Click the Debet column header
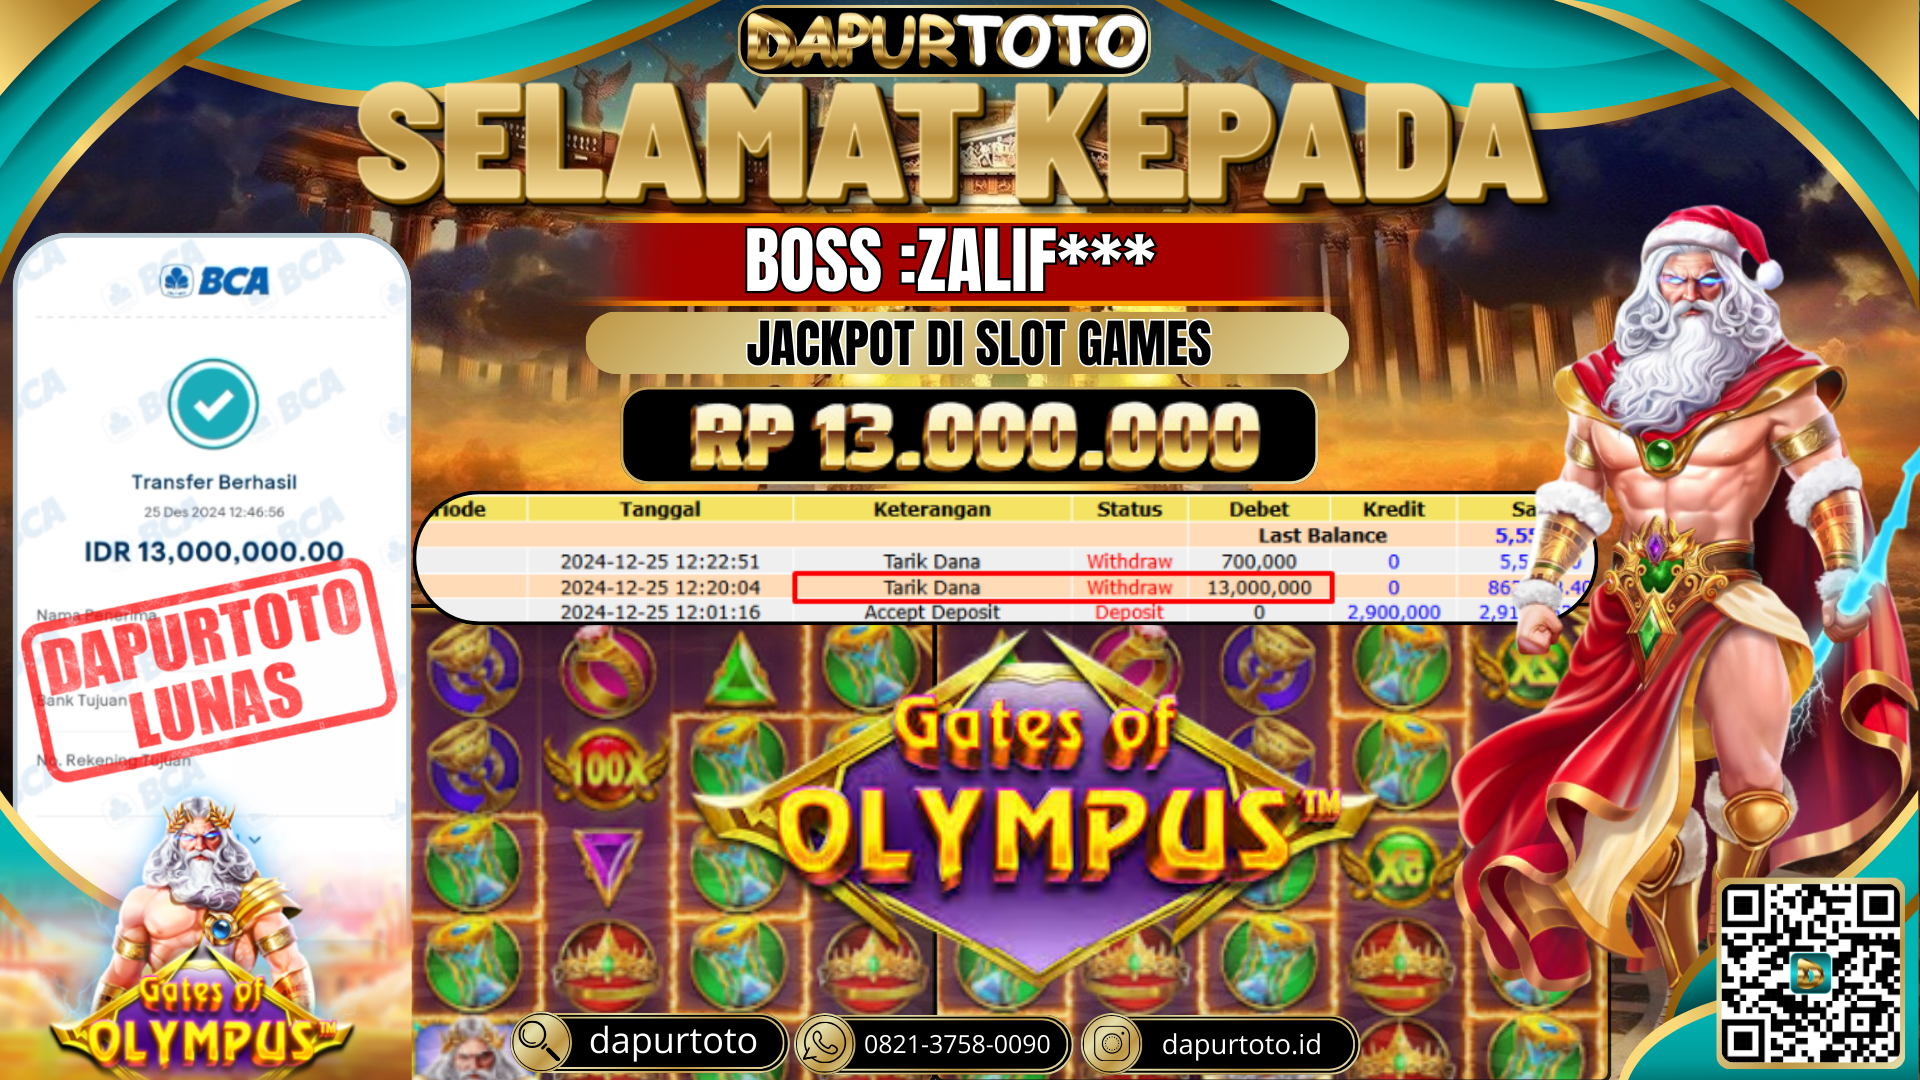This screenshot has width=1920, height=1080. tap(1259, 509)
